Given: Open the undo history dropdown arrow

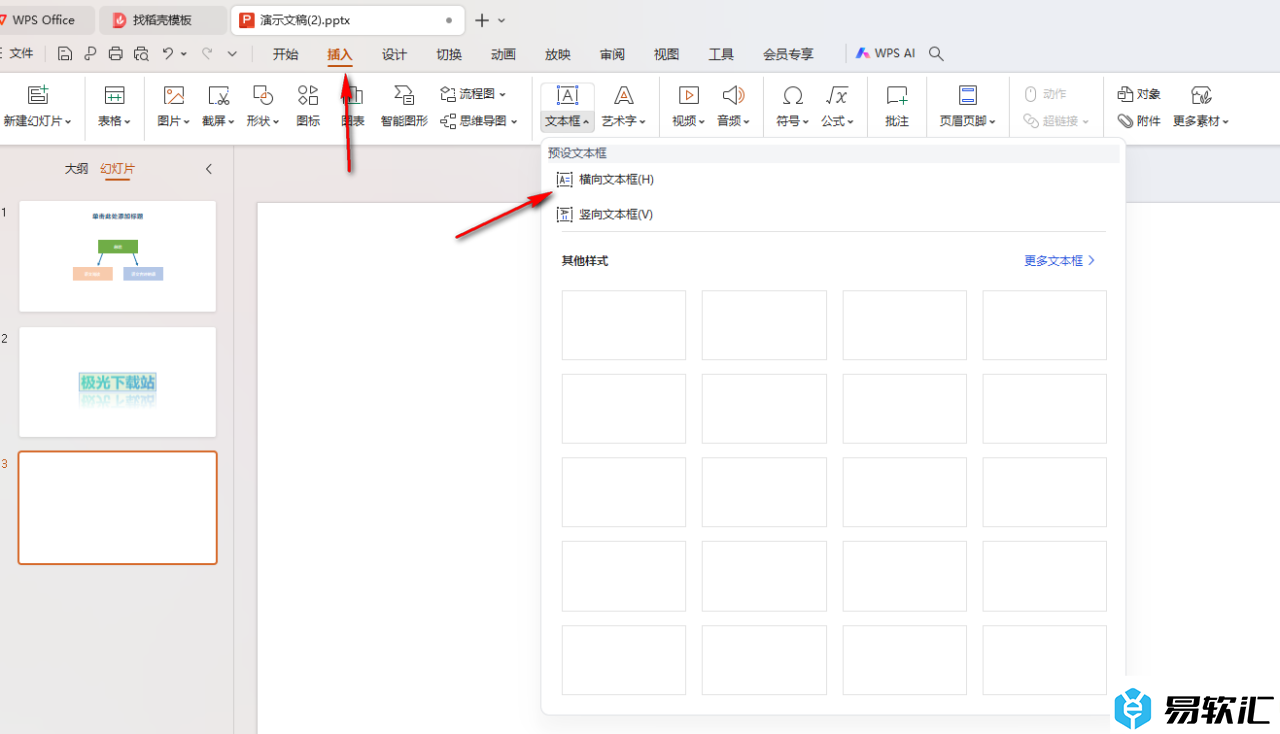Looking at the screenshot, I should tap(184, 54).
